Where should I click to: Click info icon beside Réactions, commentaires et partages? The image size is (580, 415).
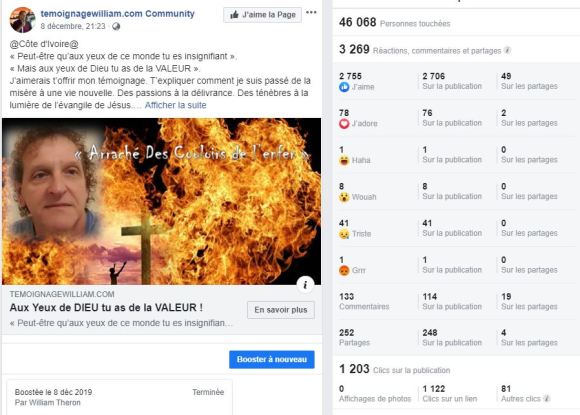pyautogui.click(x=508, y=50)
